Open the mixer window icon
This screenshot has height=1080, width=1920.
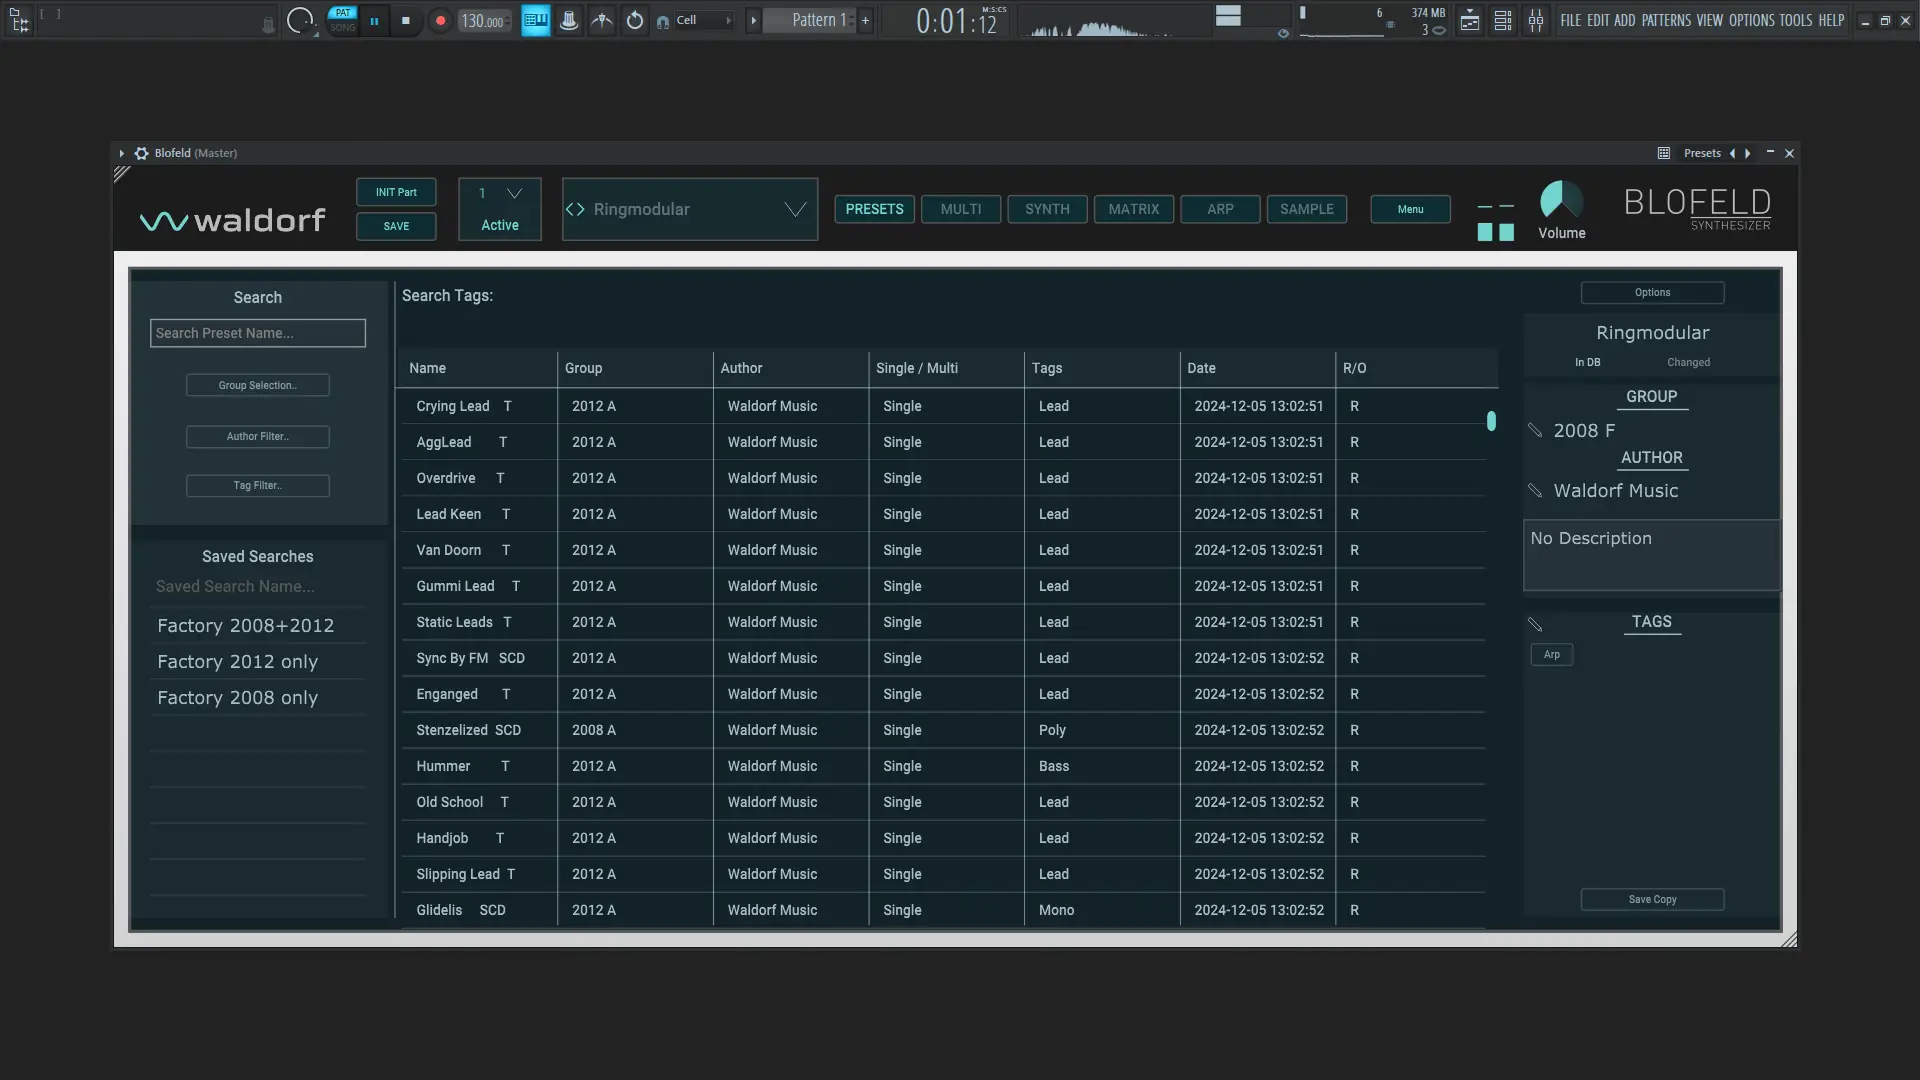point(1536,20)
